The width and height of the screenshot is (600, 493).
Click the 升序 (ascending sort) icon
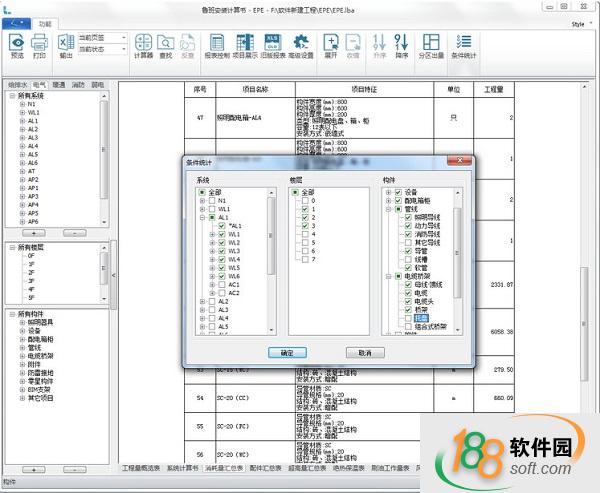pos(379,43)
